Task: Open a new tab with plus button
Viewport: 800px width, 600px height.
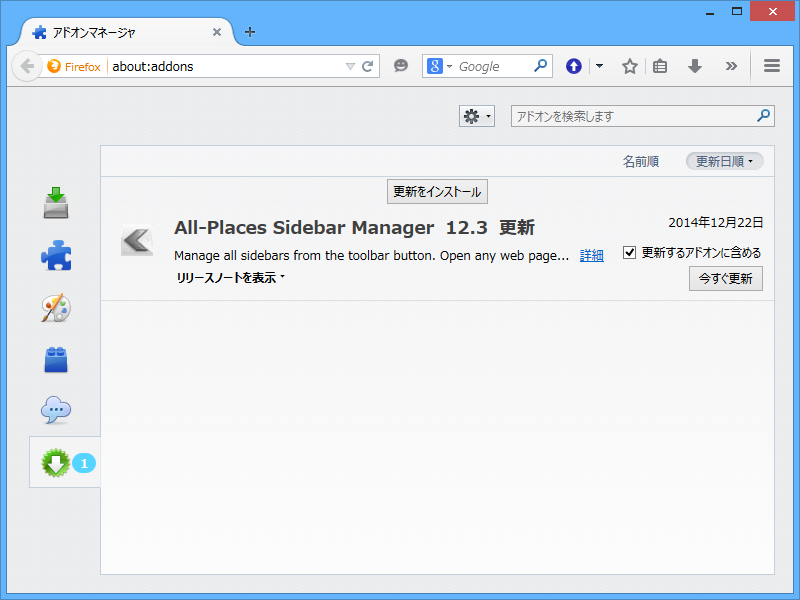Action: [x=250, y=32]
